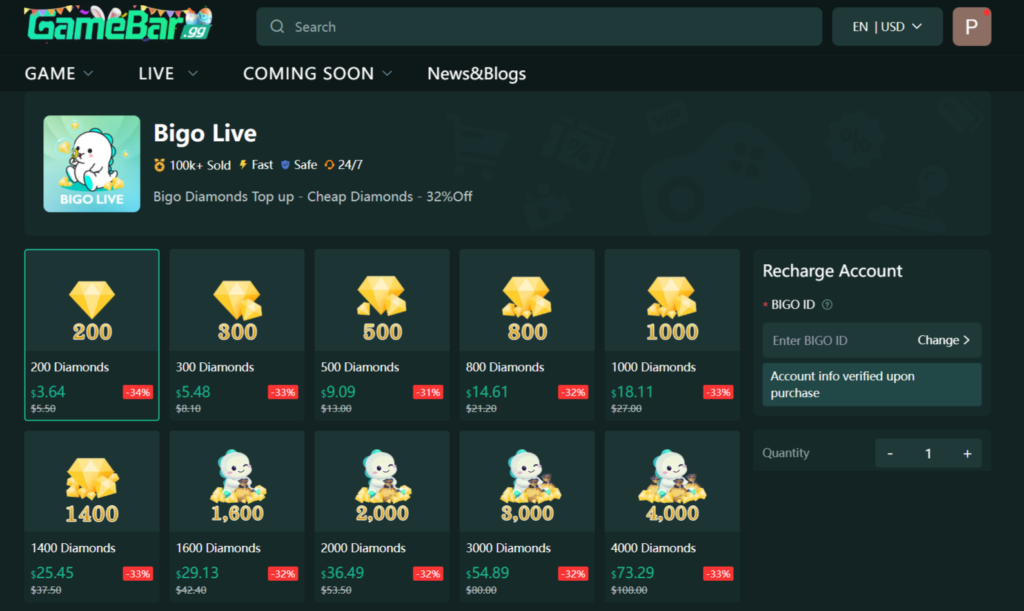This screenshot has width=1024, height=611.
Task: Focus the Enter BIGO ID input field
Action: [839, 340]
